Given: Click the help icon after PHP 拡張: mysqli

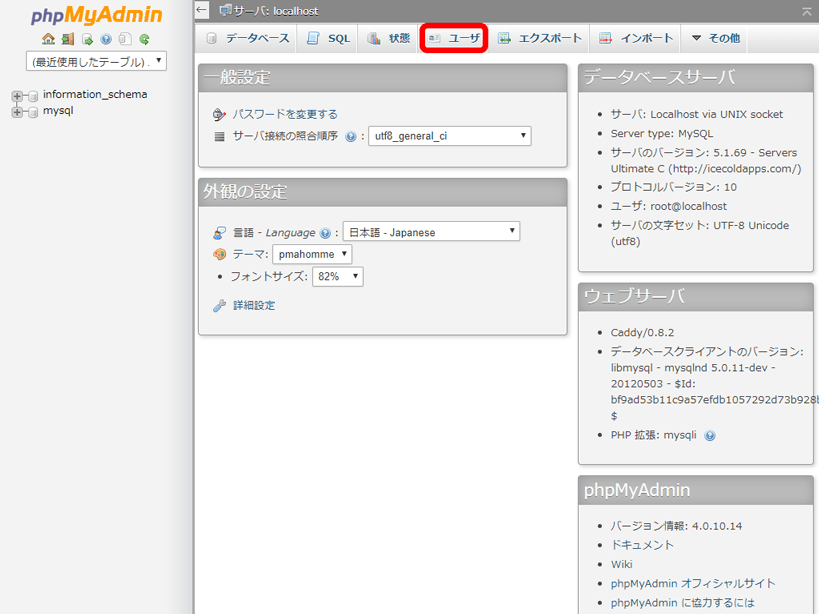Looking at the screenshot, I should click(x=710, y=435).
